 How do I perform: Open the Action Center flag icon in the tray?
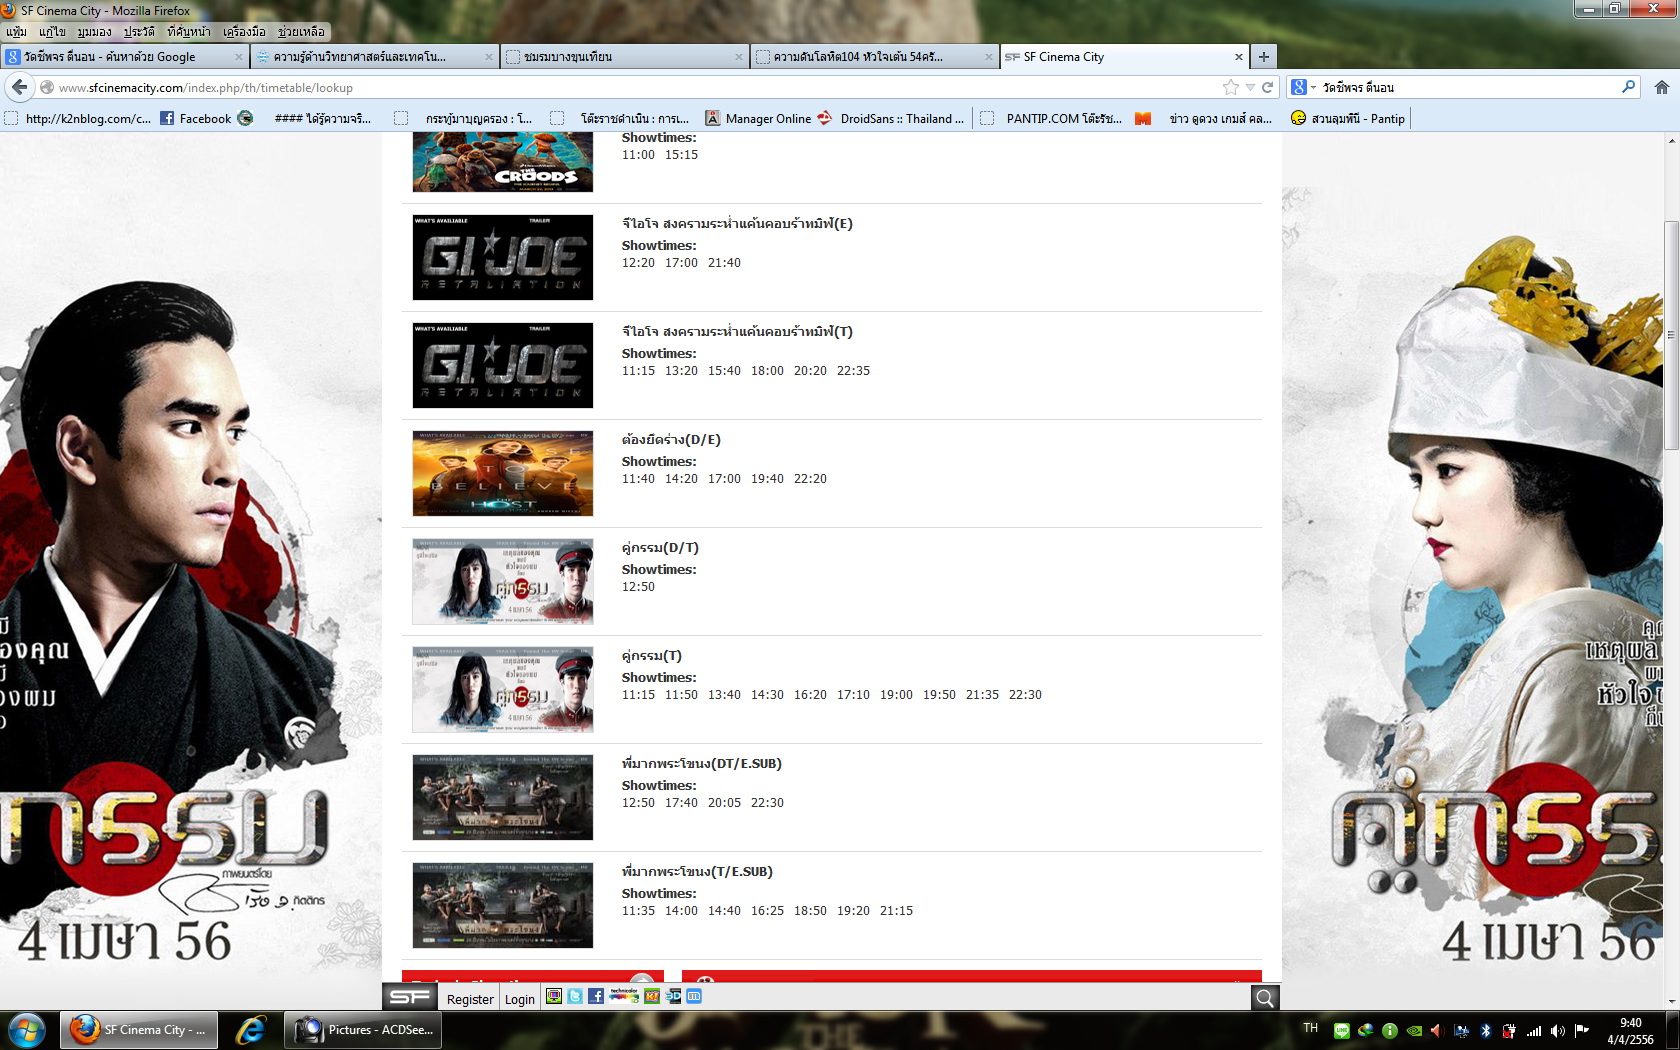(x=1582, y=1031)
